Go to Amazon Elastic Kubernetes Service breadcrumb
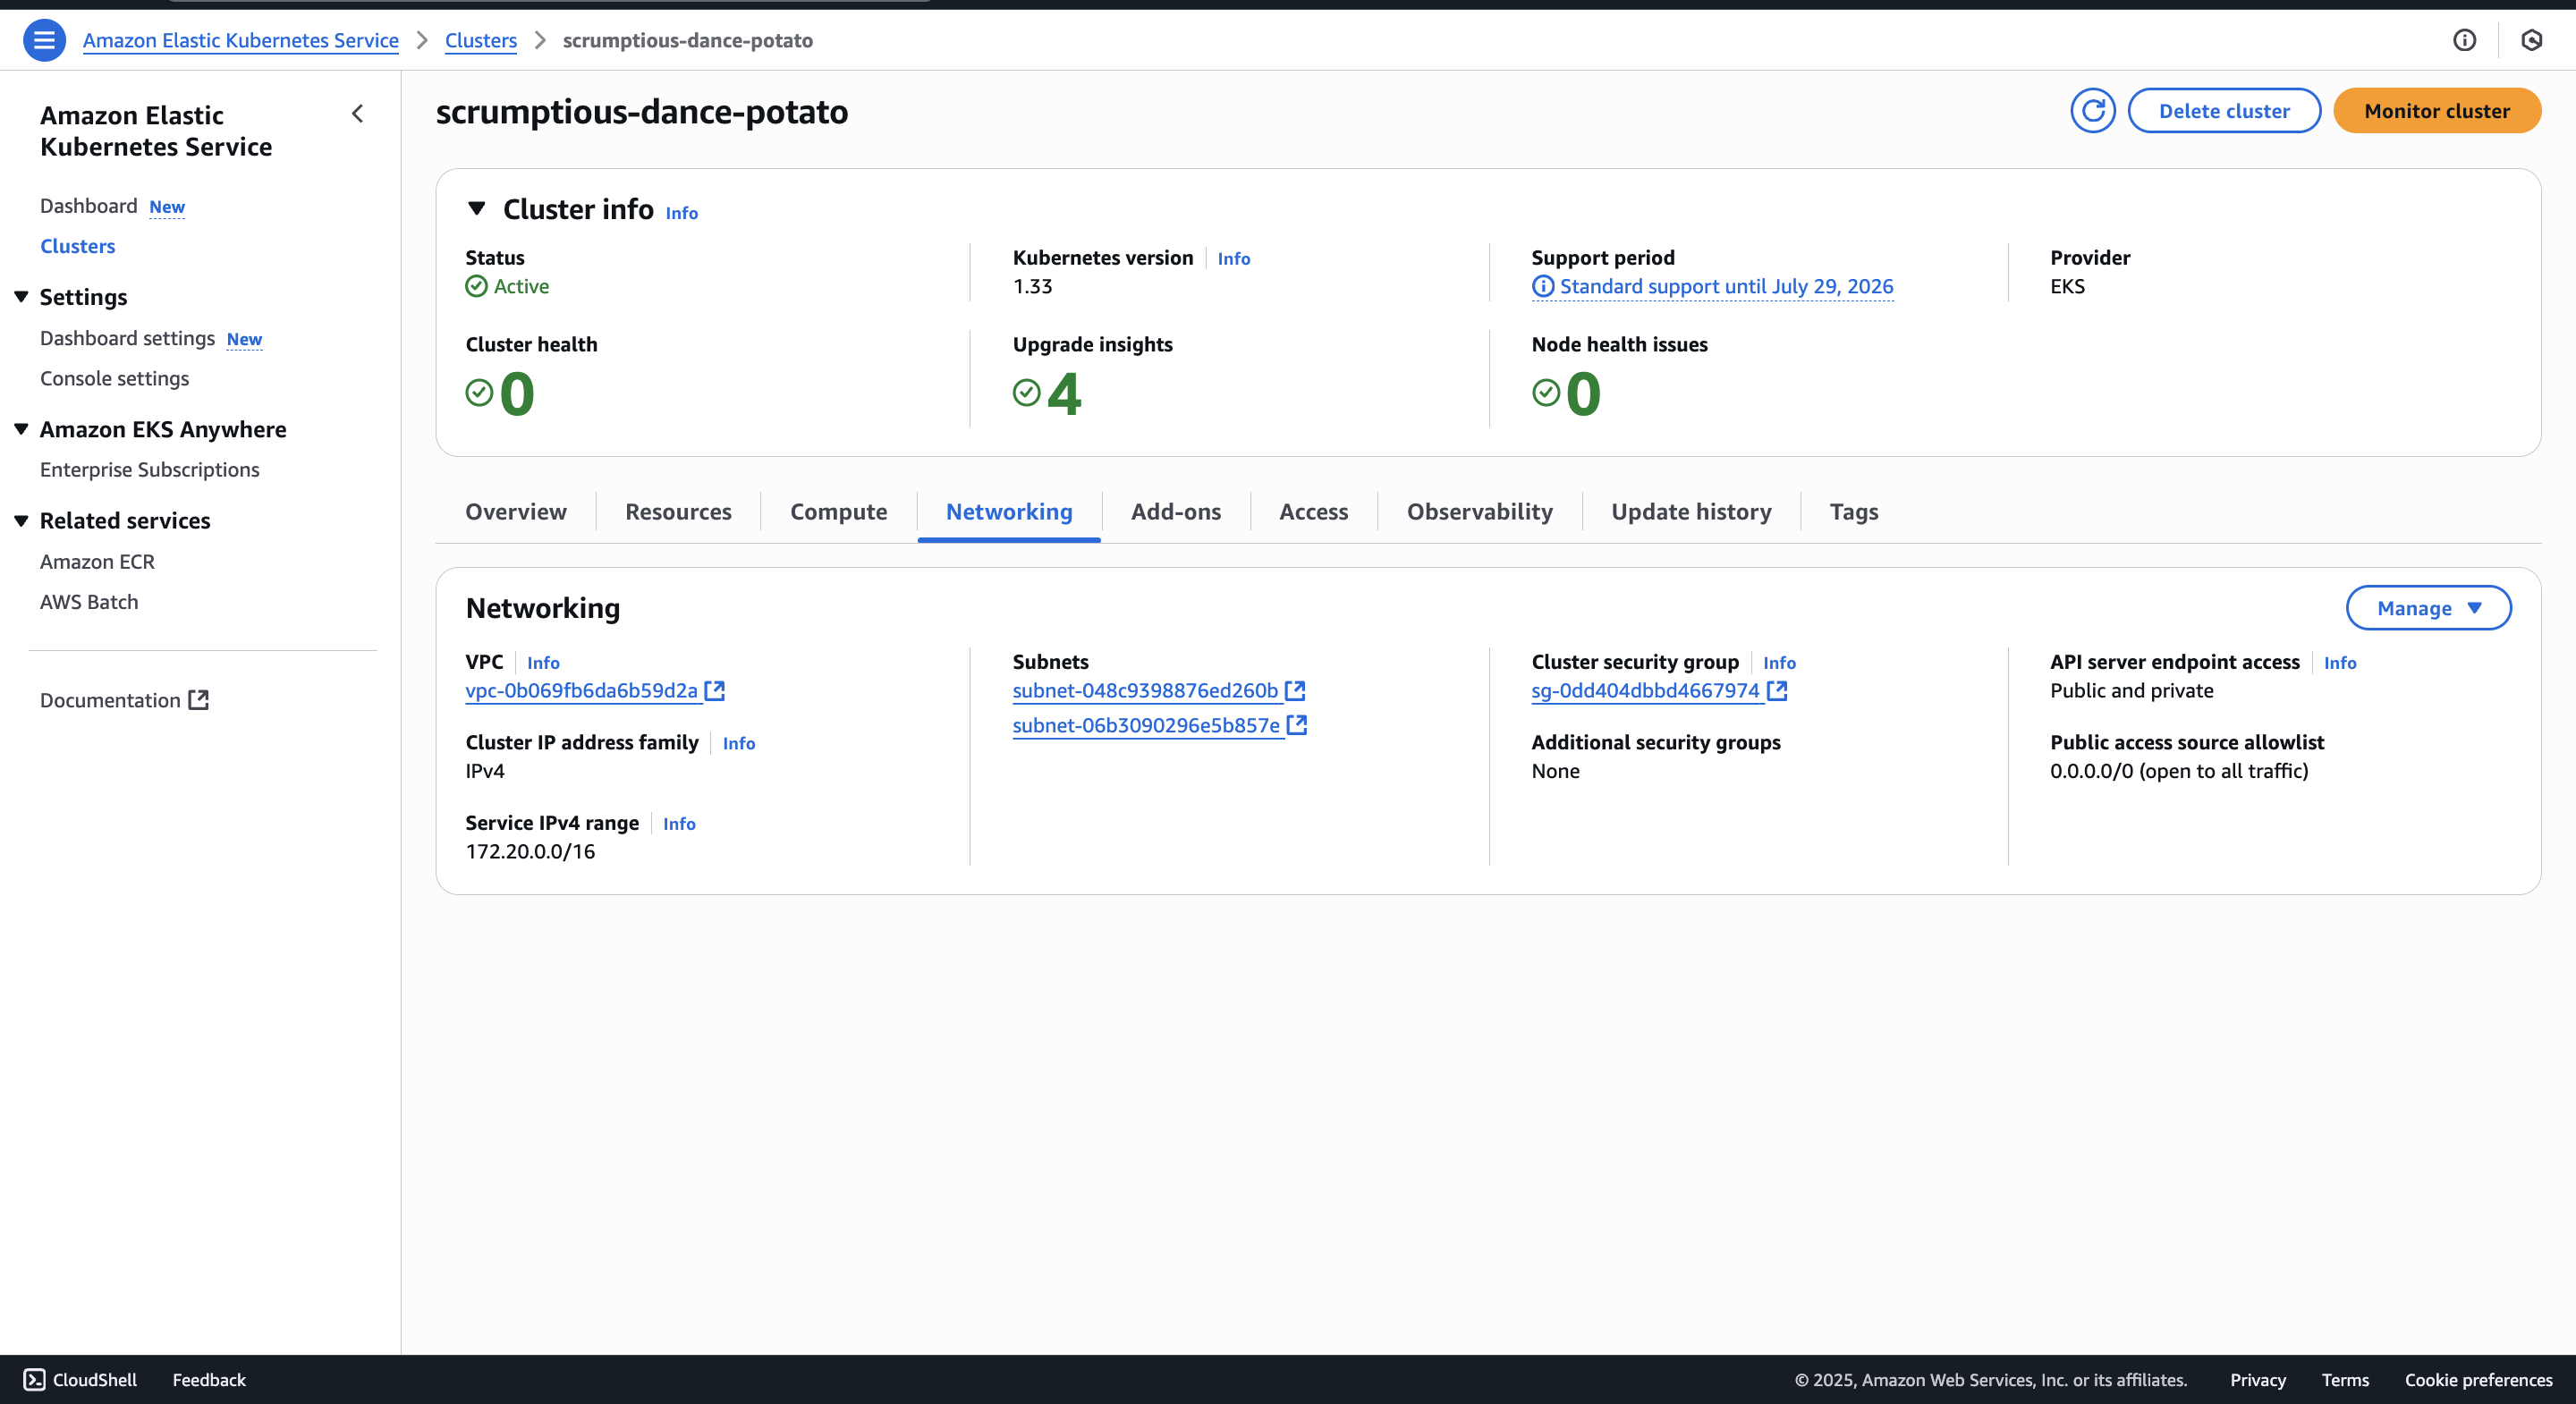Viewport: 2576px width, 1404px height. [241, 40]
